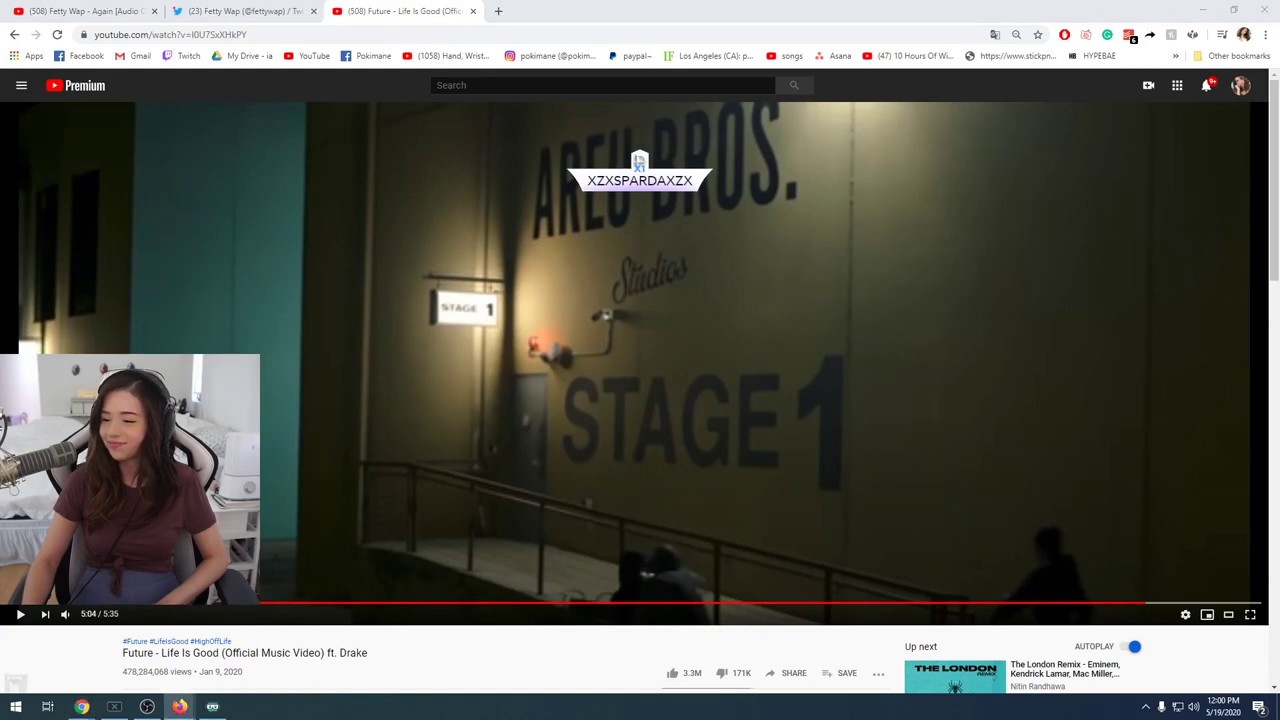The height and width of the screenshot is (720, 1280).
Task: Click the #Future hashtag link
Action: click(x=135, y=641)
